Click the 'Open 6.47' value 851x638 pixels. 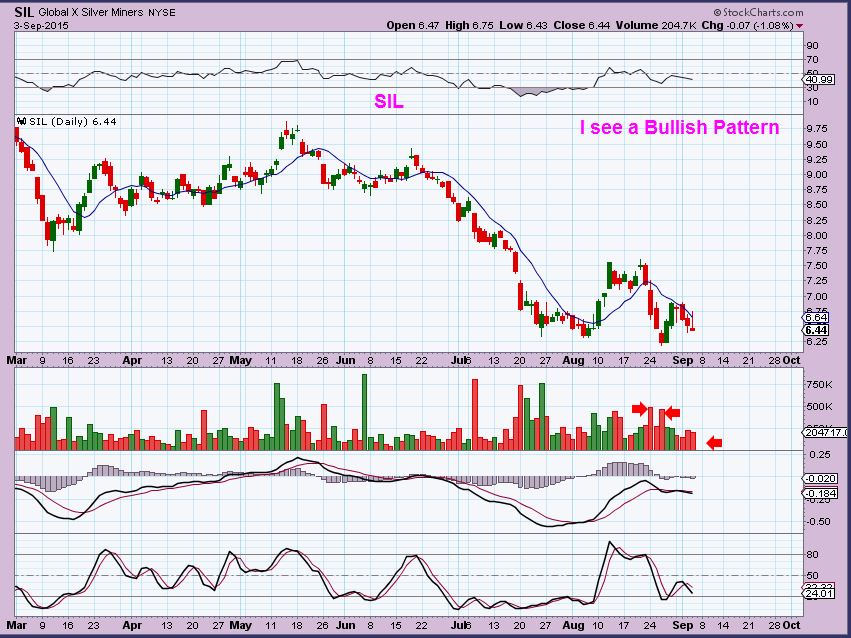click(x=412, y=25)
